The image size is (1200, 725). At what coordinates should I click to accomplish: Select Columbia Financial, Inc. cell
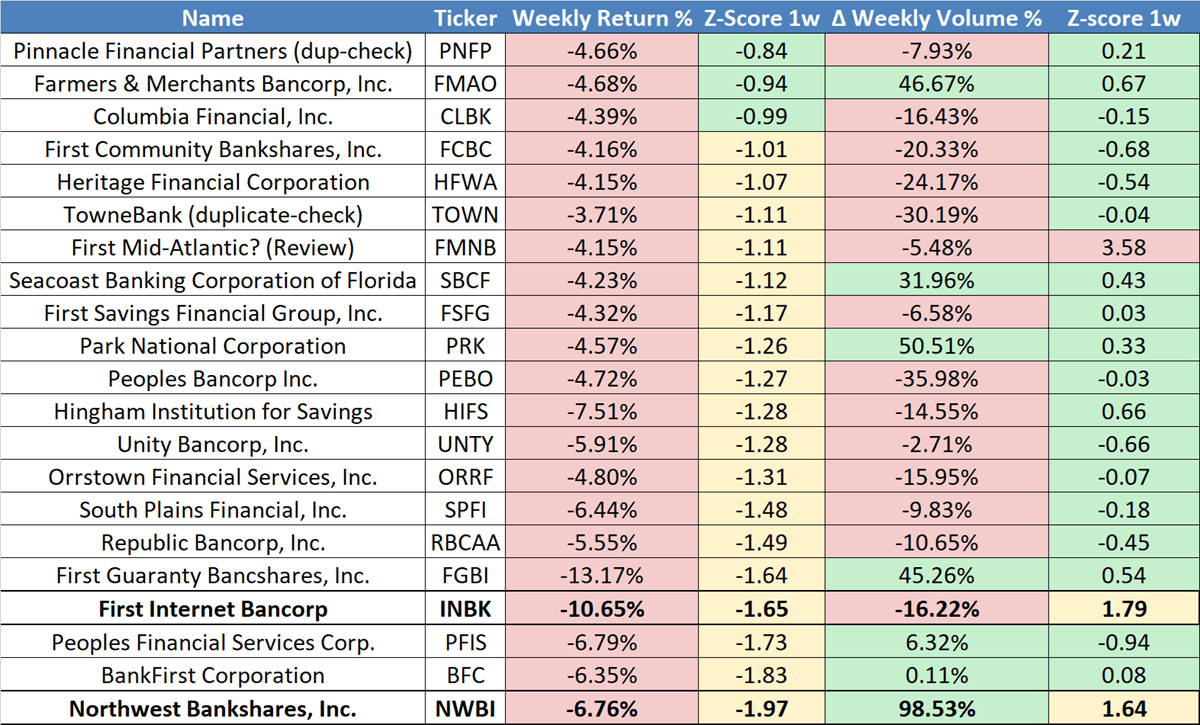pos(212,116)
